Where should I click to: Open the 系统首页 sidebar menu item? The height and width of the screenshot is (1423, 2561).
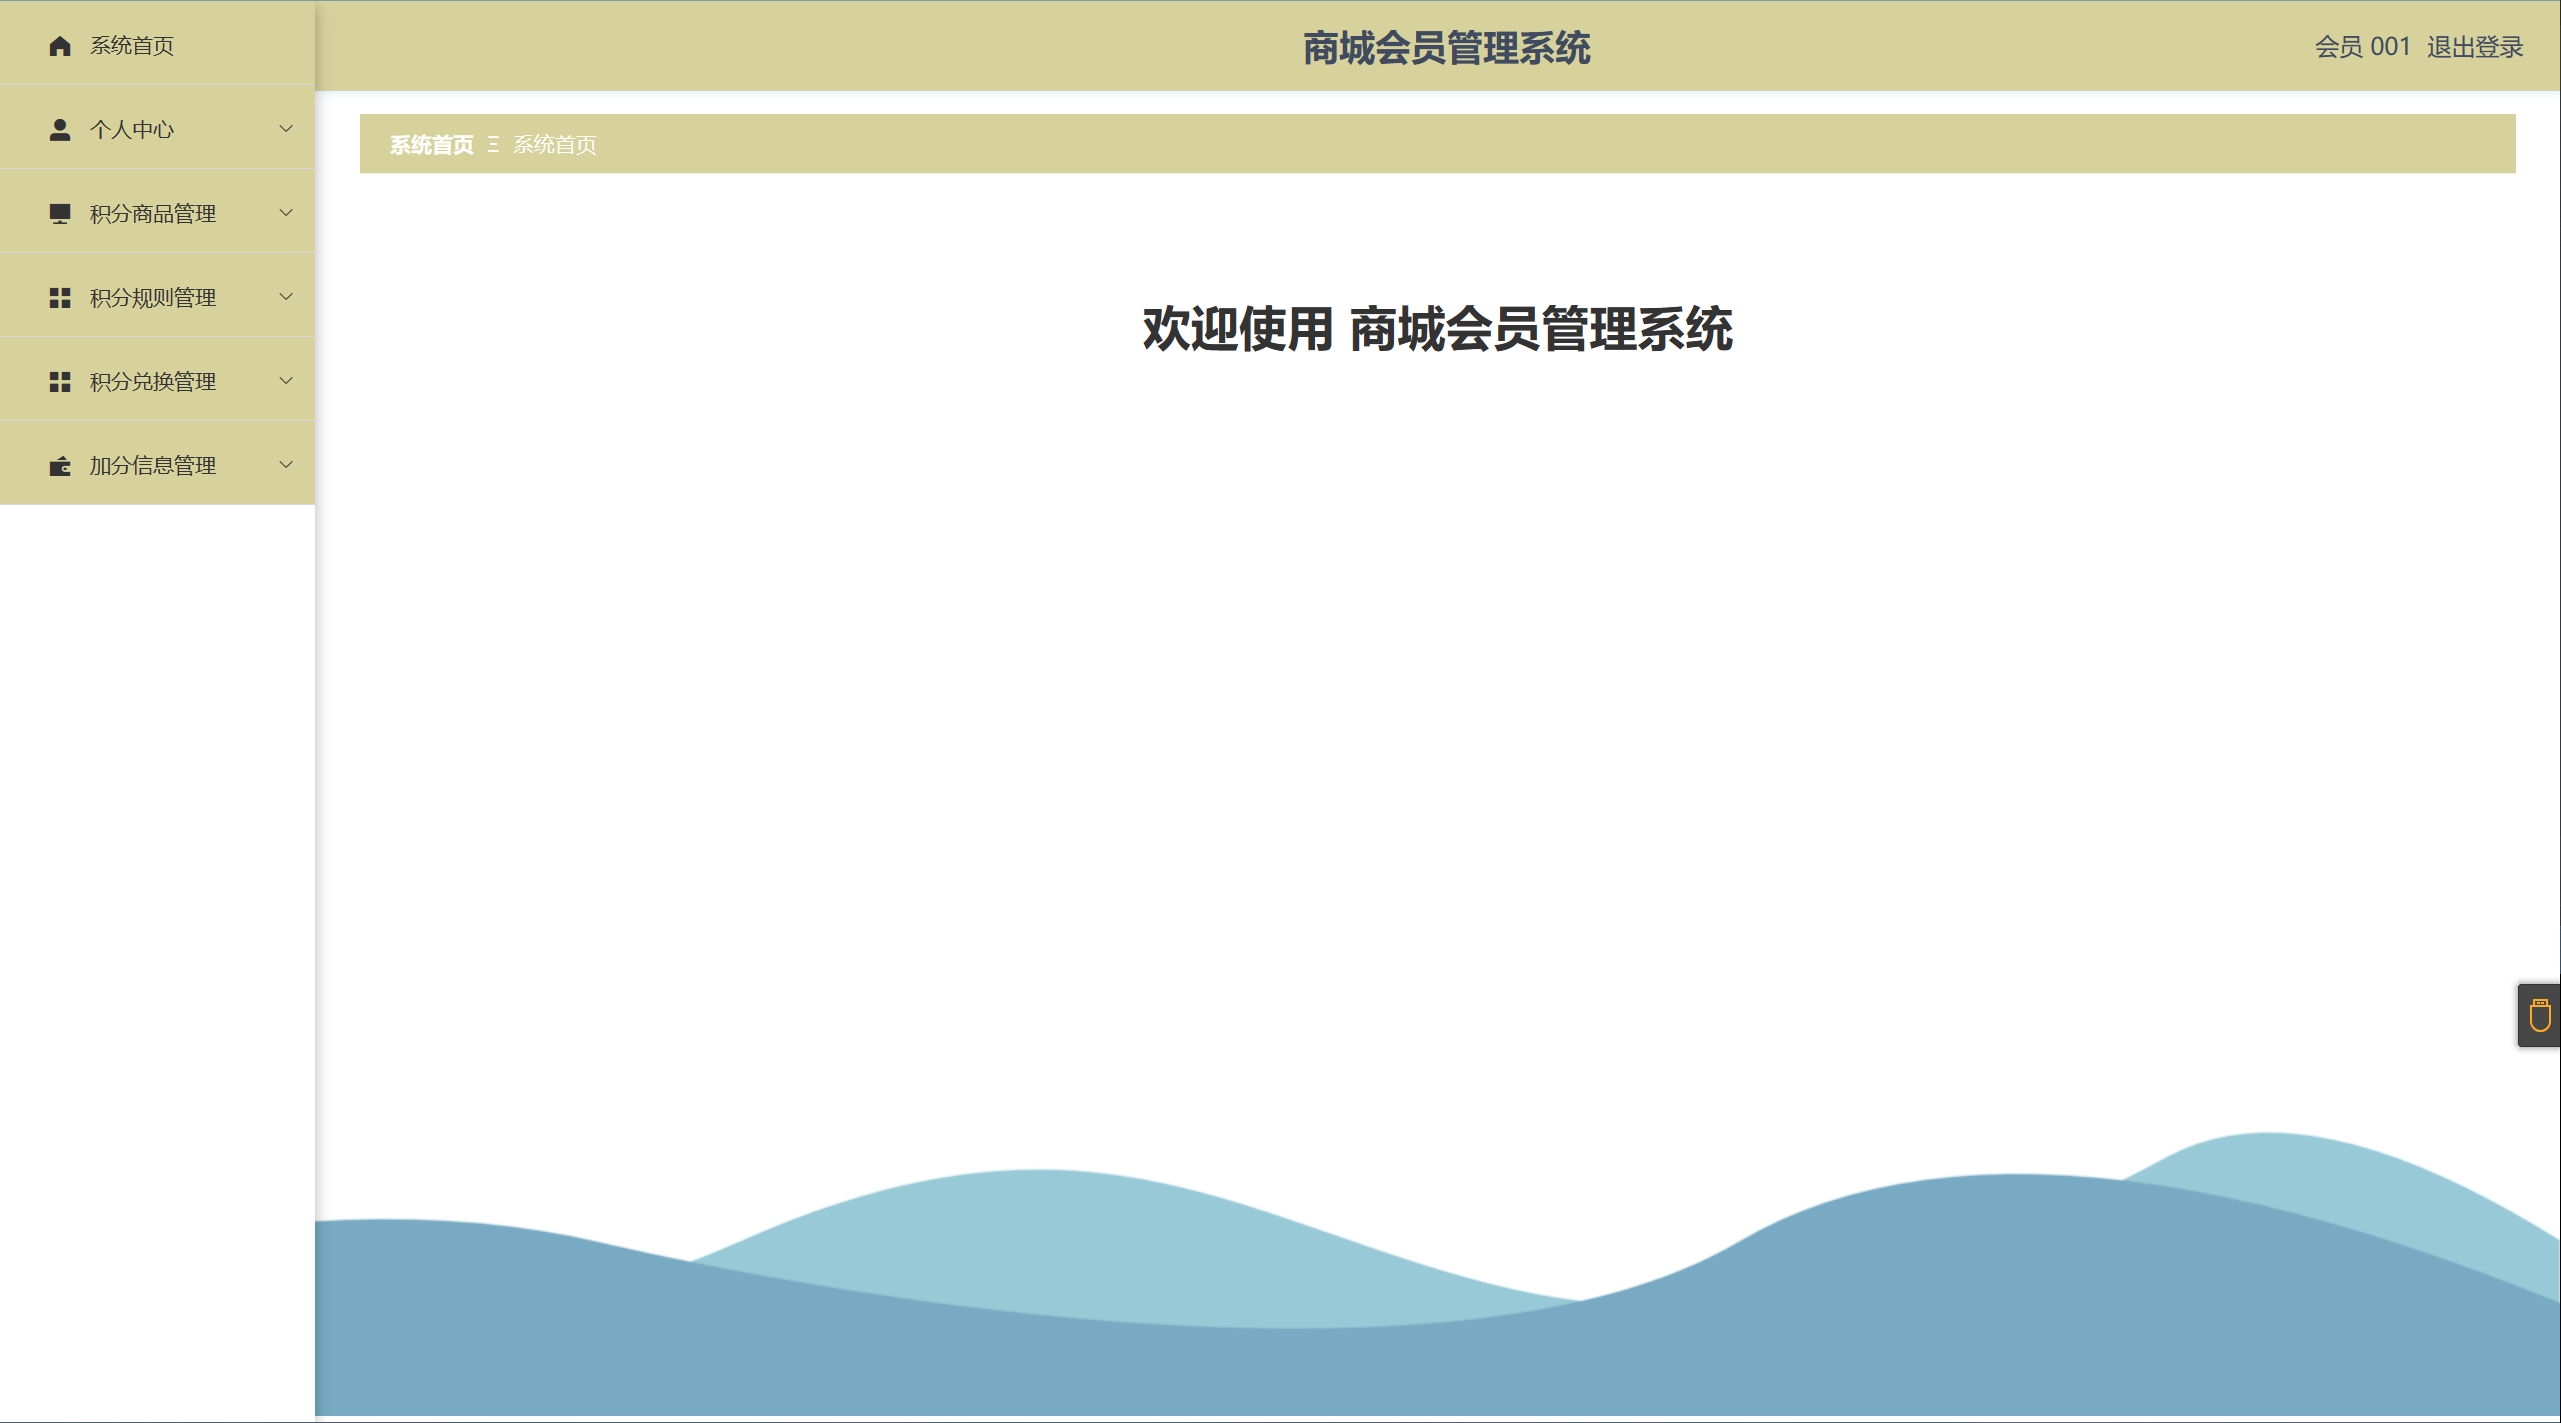coord(132,46)
